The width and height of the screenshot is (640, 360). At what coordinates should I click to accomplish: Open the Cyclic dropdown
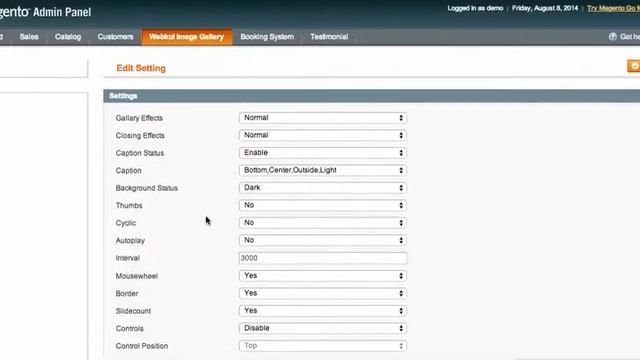pos(322,223)
